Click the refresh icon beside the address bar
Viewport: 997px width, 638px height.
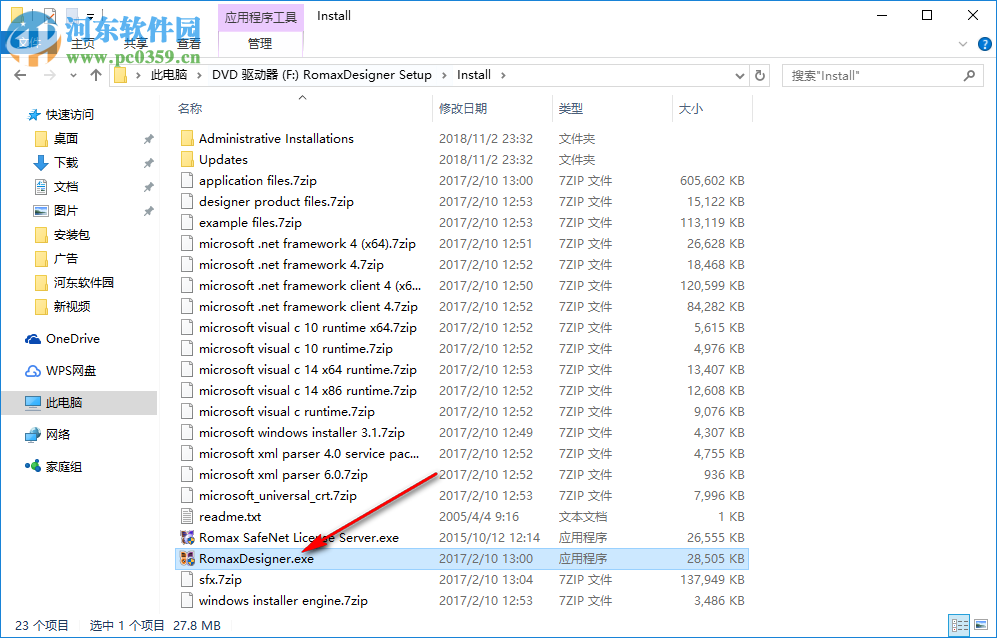pyautogui.click(x=758, y=74)
